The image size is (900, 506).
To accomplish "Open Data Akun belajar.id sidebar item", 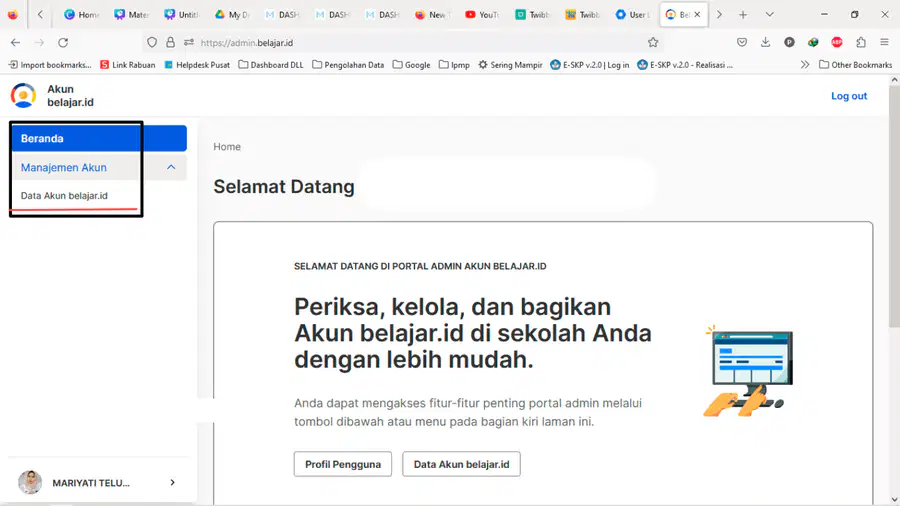I will coord(64,196).
